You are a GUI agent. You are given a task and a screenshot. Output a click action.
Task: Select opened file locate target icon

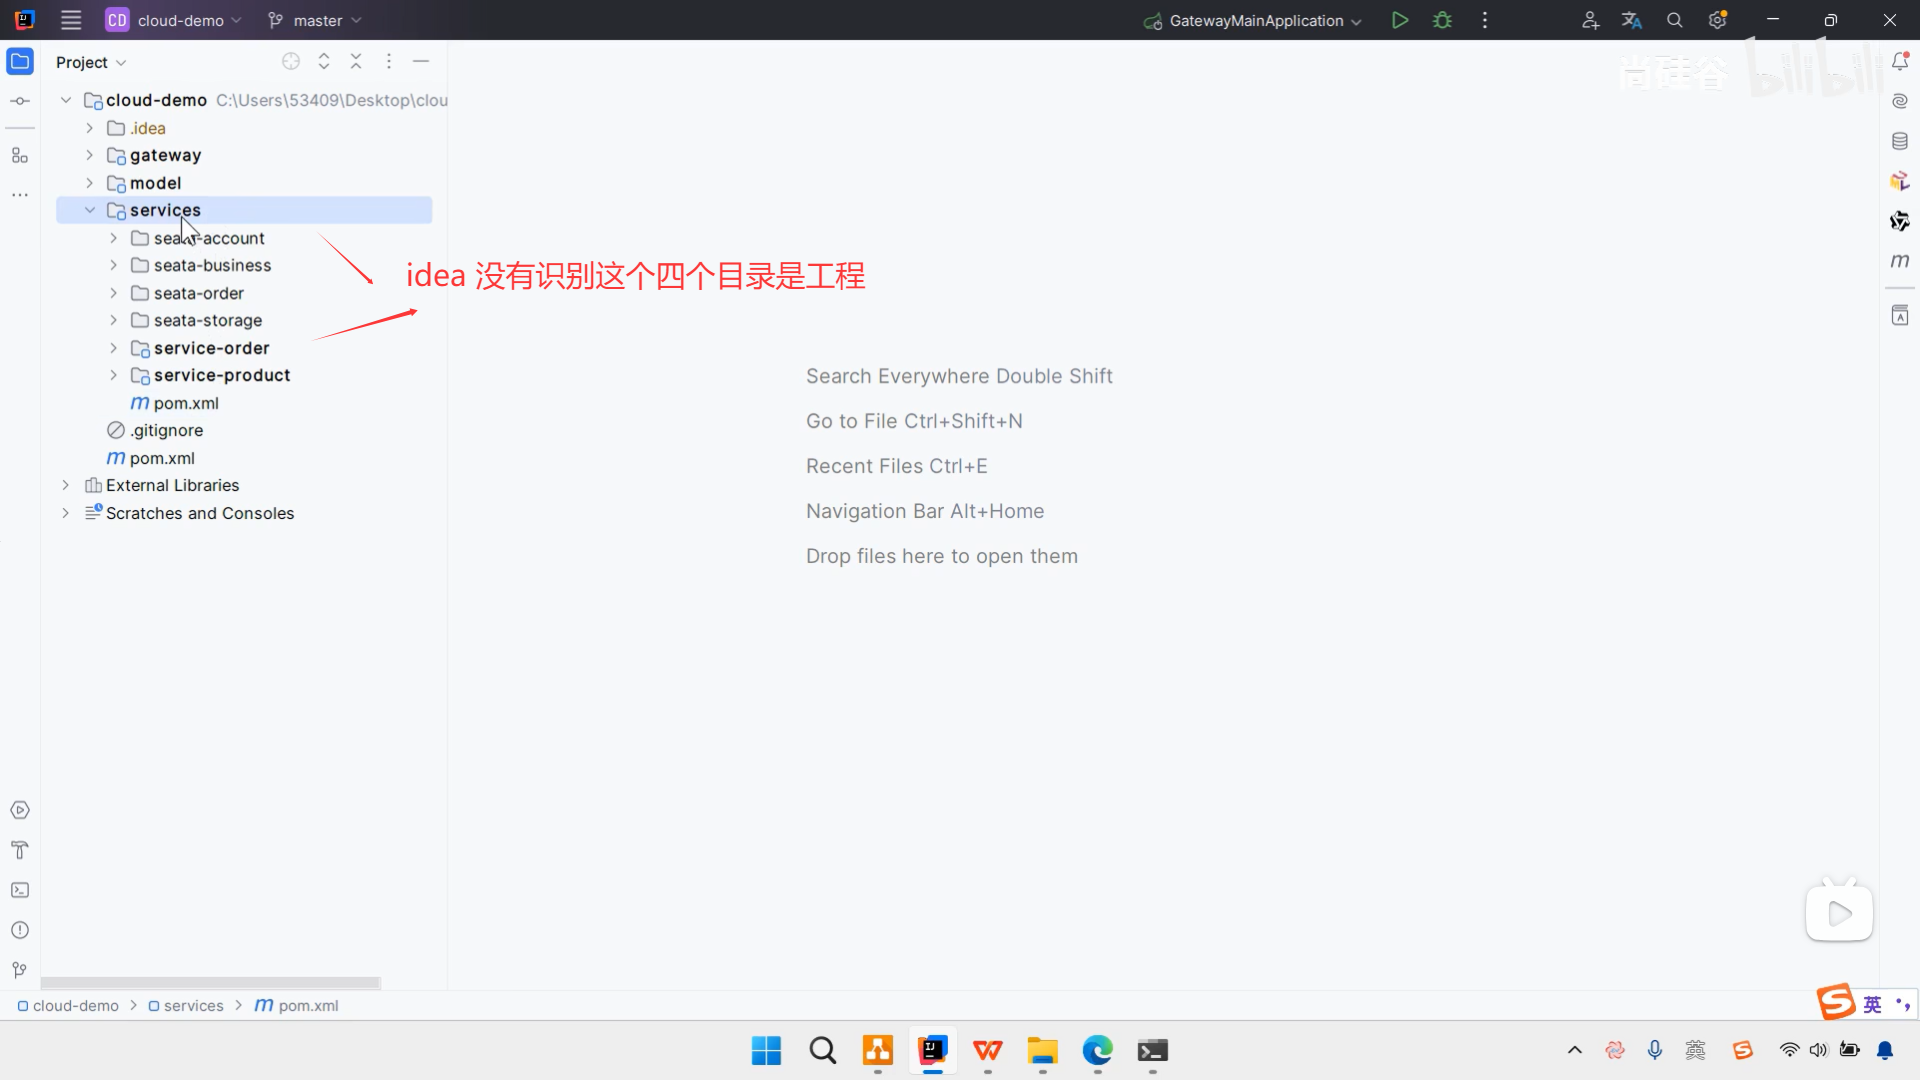click(291, 62)
